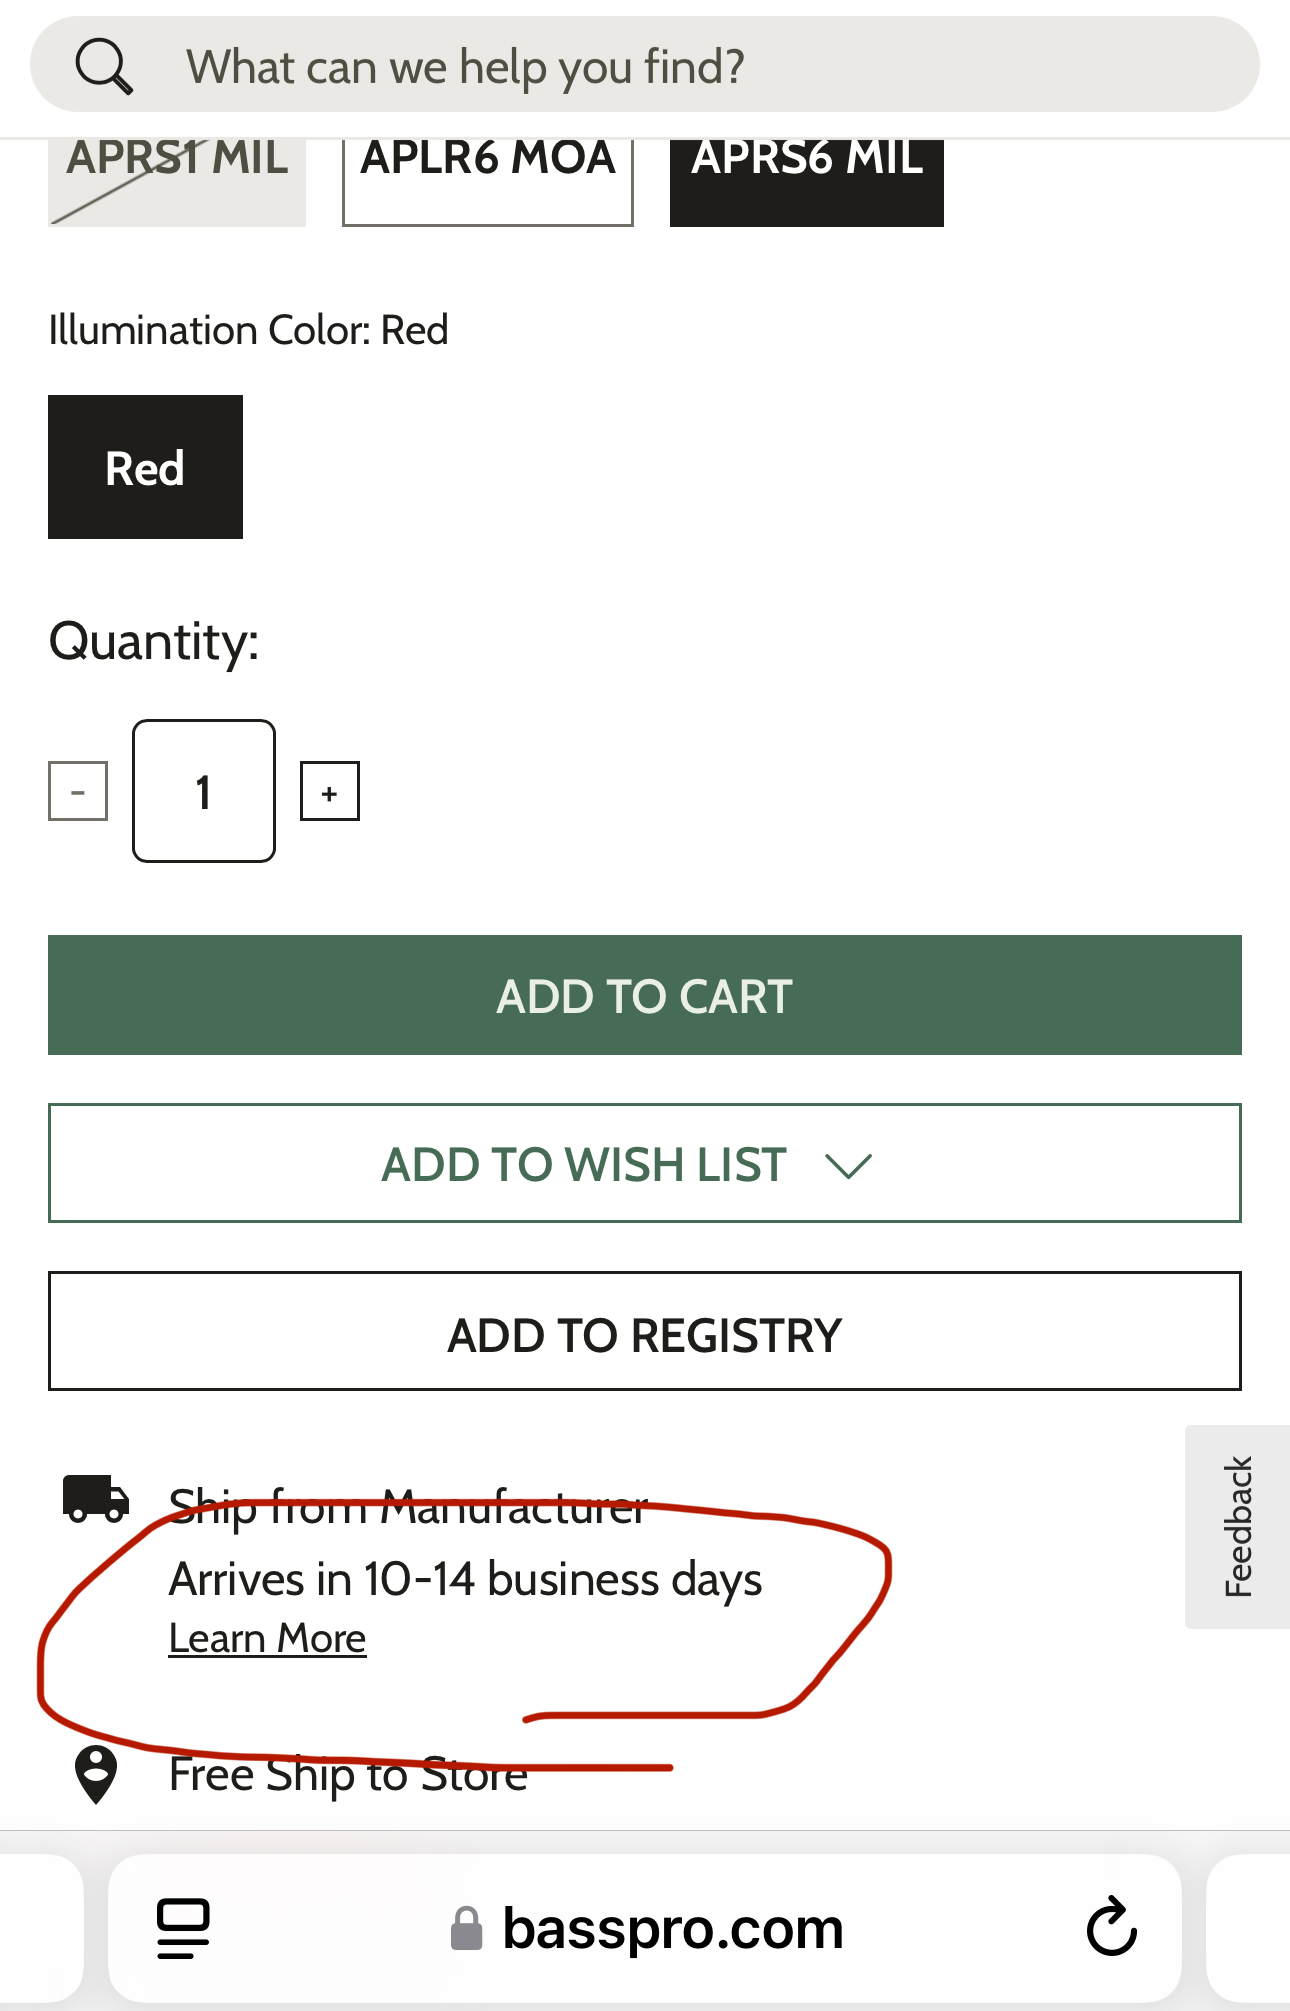Click the Safari page reload icon

pos(1112,1926)
